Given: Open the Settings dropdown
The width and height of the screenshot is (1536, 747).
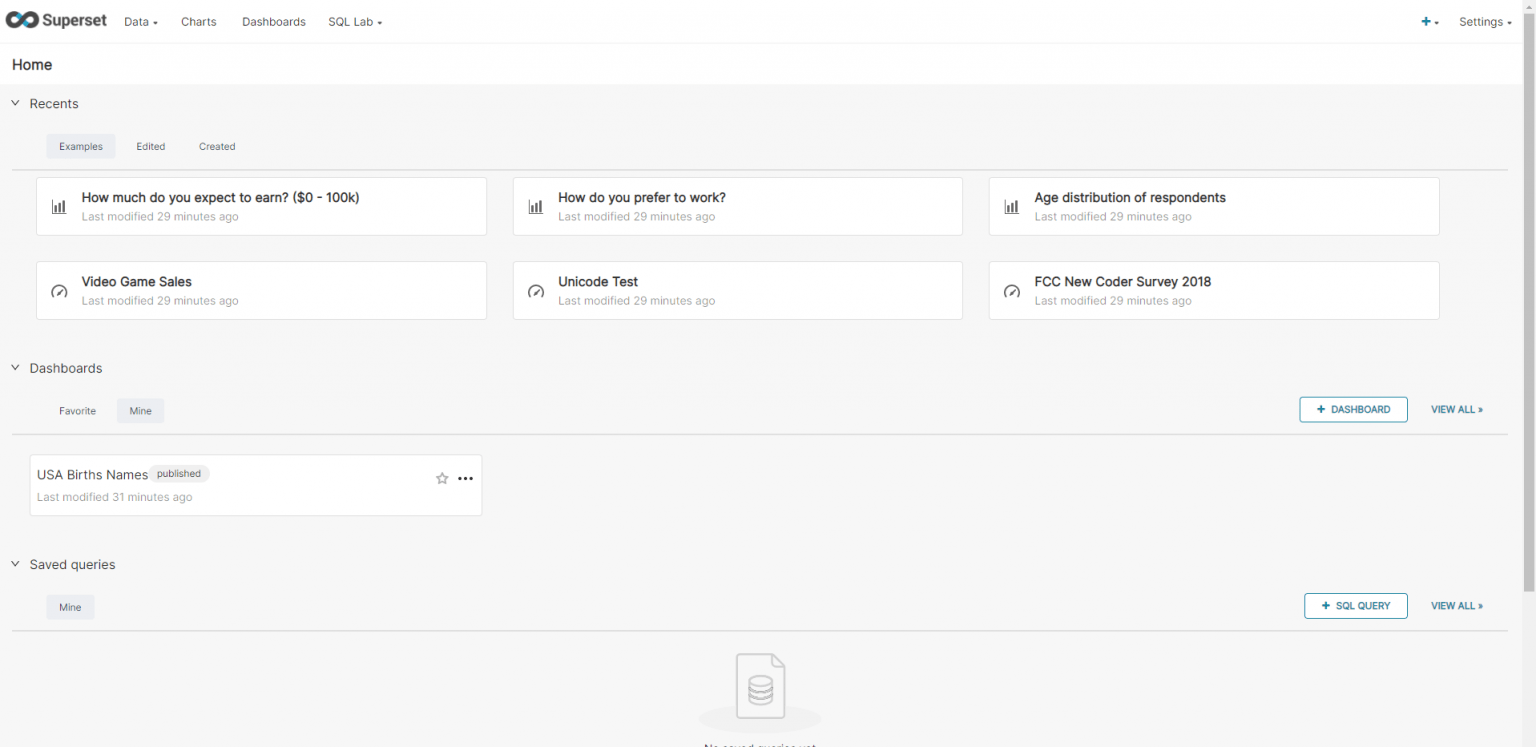Looking at the screenshot, I should [x=1484, y=22].
